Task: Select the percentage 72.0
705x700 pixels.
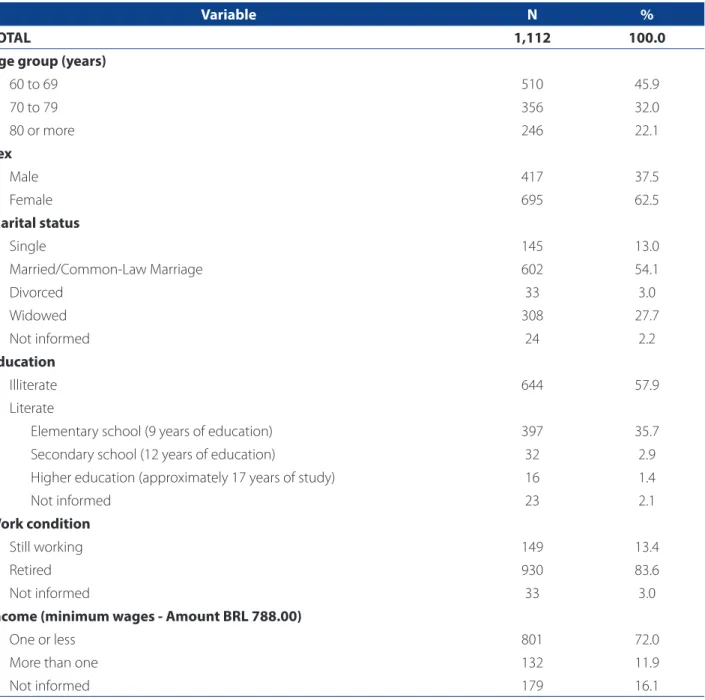Action: click(647, 639)
